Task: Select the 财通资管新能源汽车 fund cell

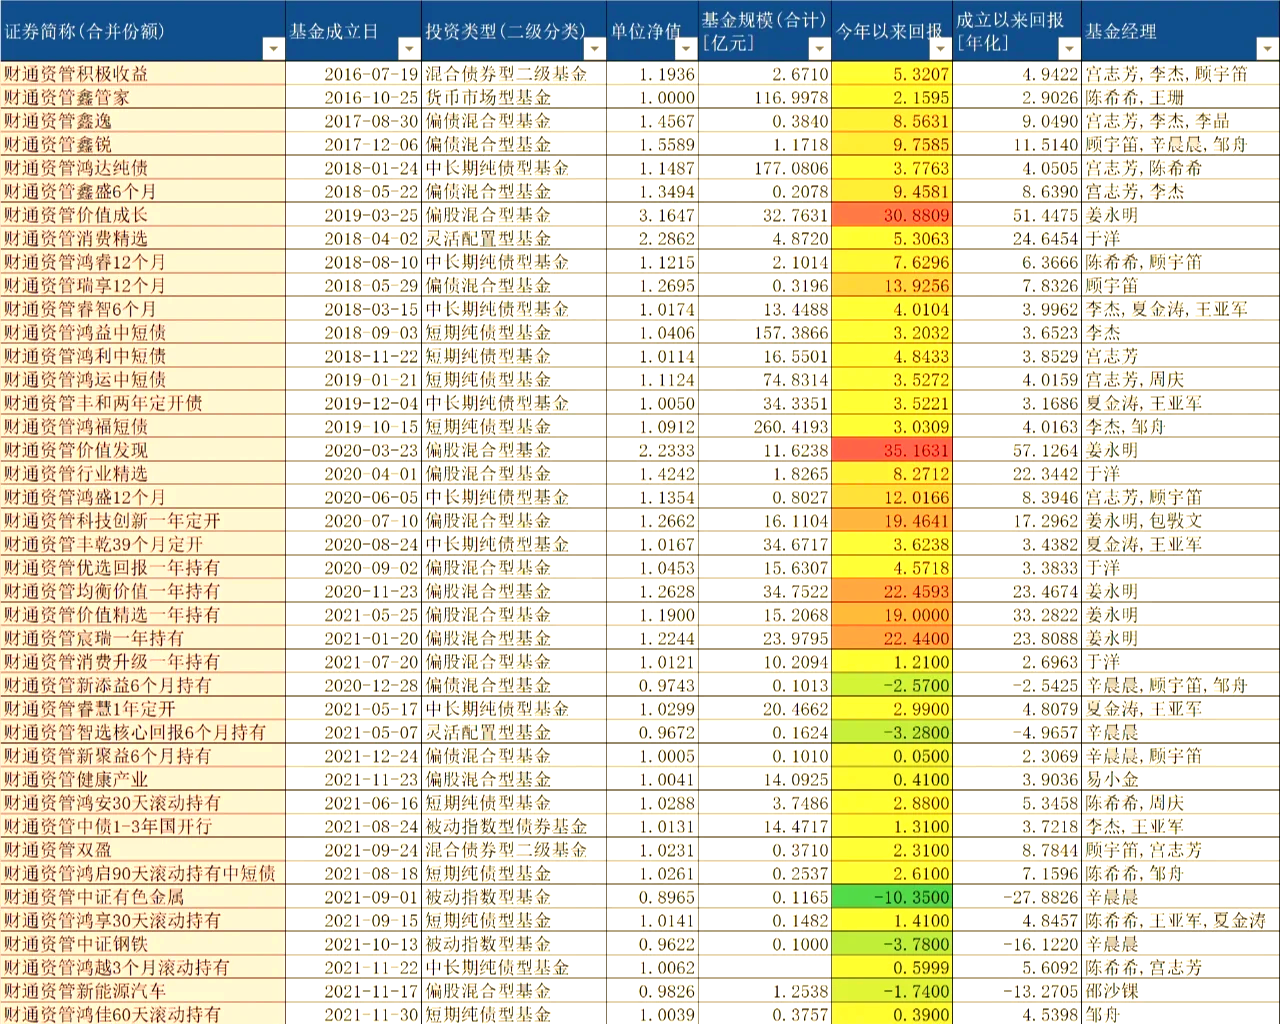Action: click(x=142, y=991)
